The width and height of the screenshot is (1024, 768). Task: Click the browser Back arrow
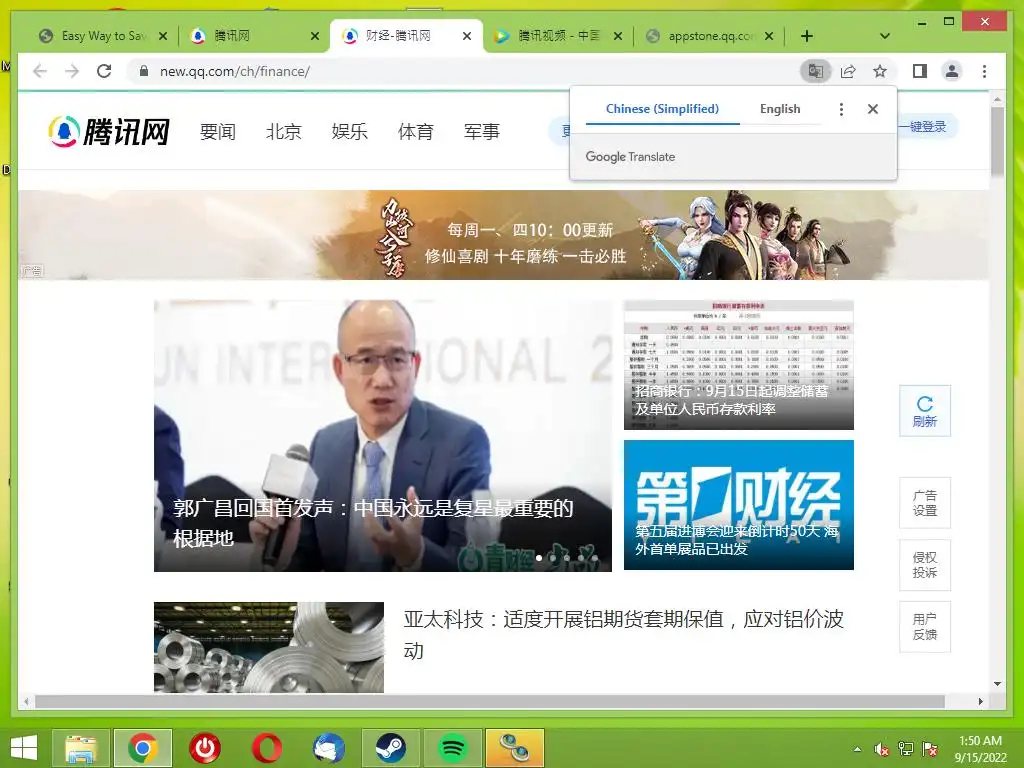click(x=40, y=71)
